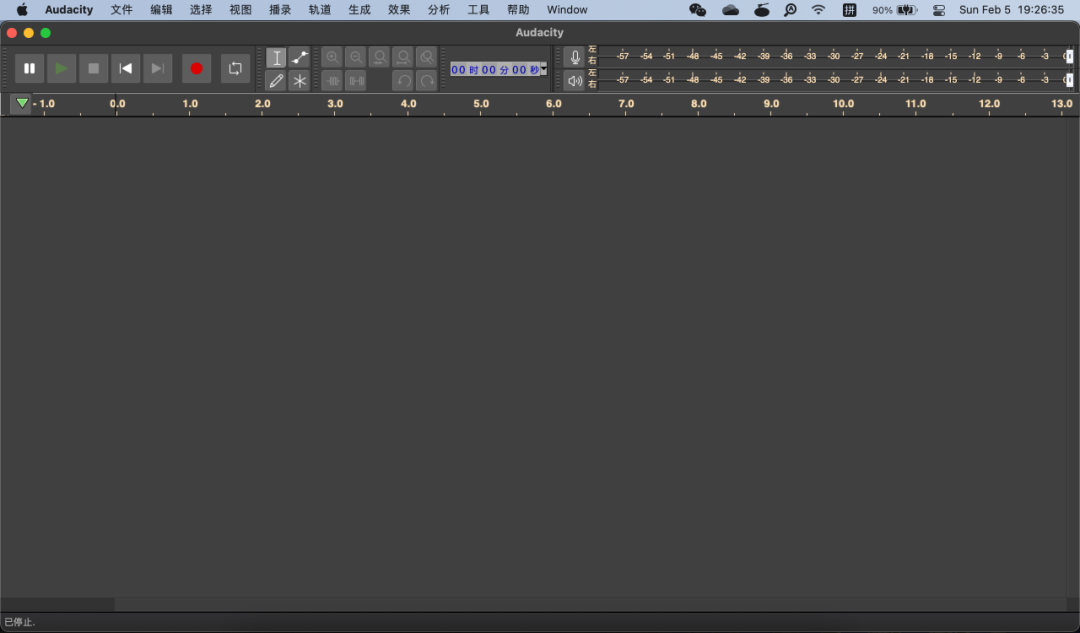Image resolution: width=1080 pixels, height=633 pixels.
Task: Click the battery status indicator
Action: click(x=895, y=10)
